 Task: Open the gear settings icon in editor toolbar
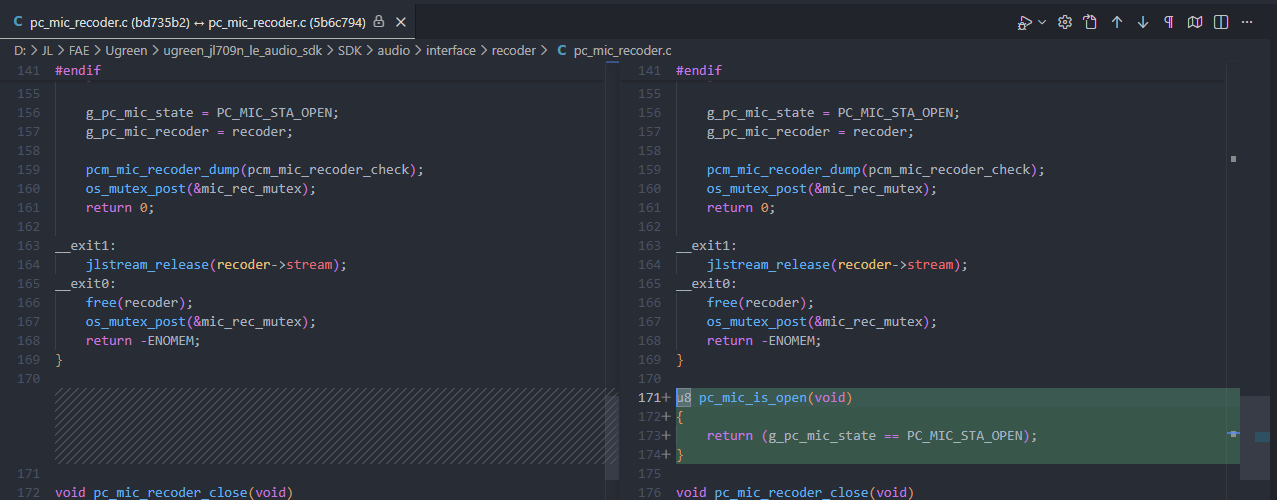point(1065,22)
